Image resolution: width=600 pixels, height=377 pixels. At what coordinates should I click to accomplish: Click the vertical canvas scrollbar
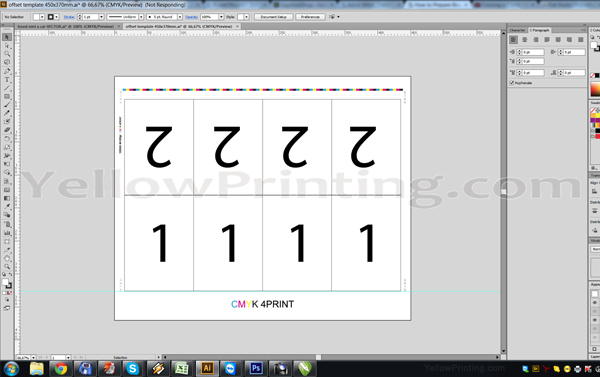point(504,191)
